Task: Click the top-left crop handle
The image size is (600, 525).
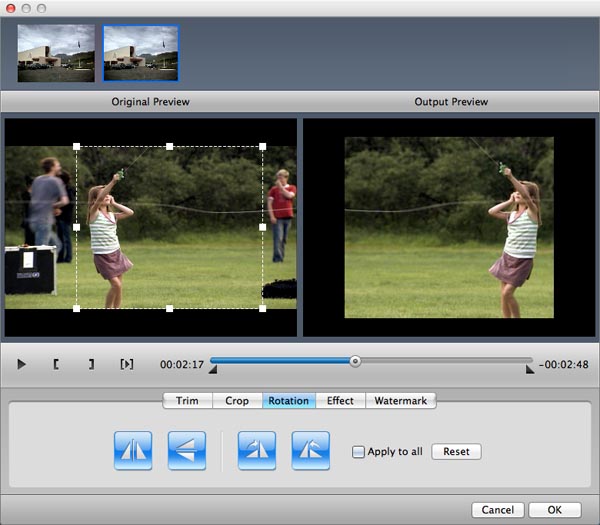Action: (77, 147)
